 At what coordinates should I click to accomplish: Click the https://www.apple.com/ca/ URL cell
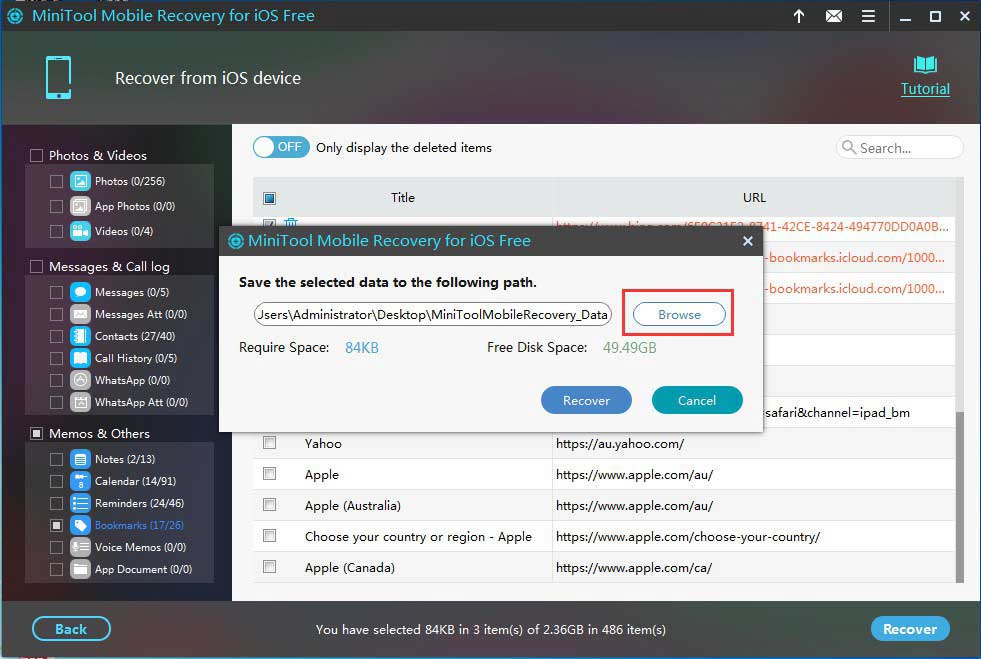click(634, 568)
